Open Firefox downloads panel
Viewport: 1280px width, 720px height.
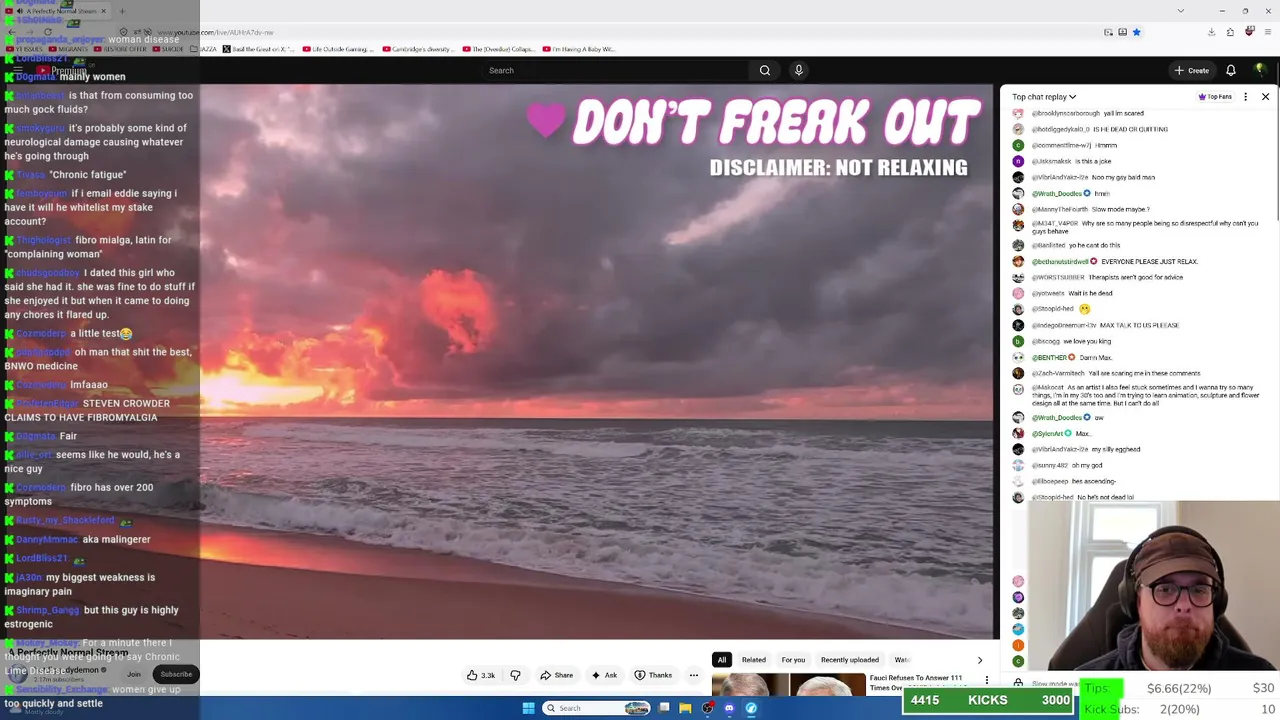point(1211,32)
